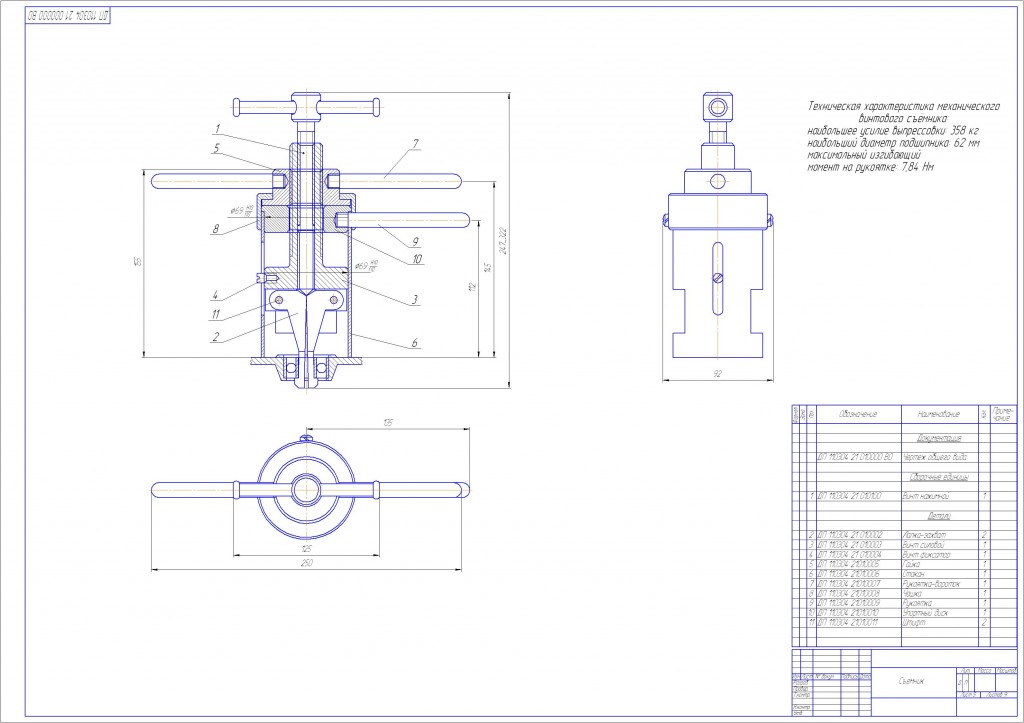Click the 'Наименование' column header in the parts table

[938, 414]
